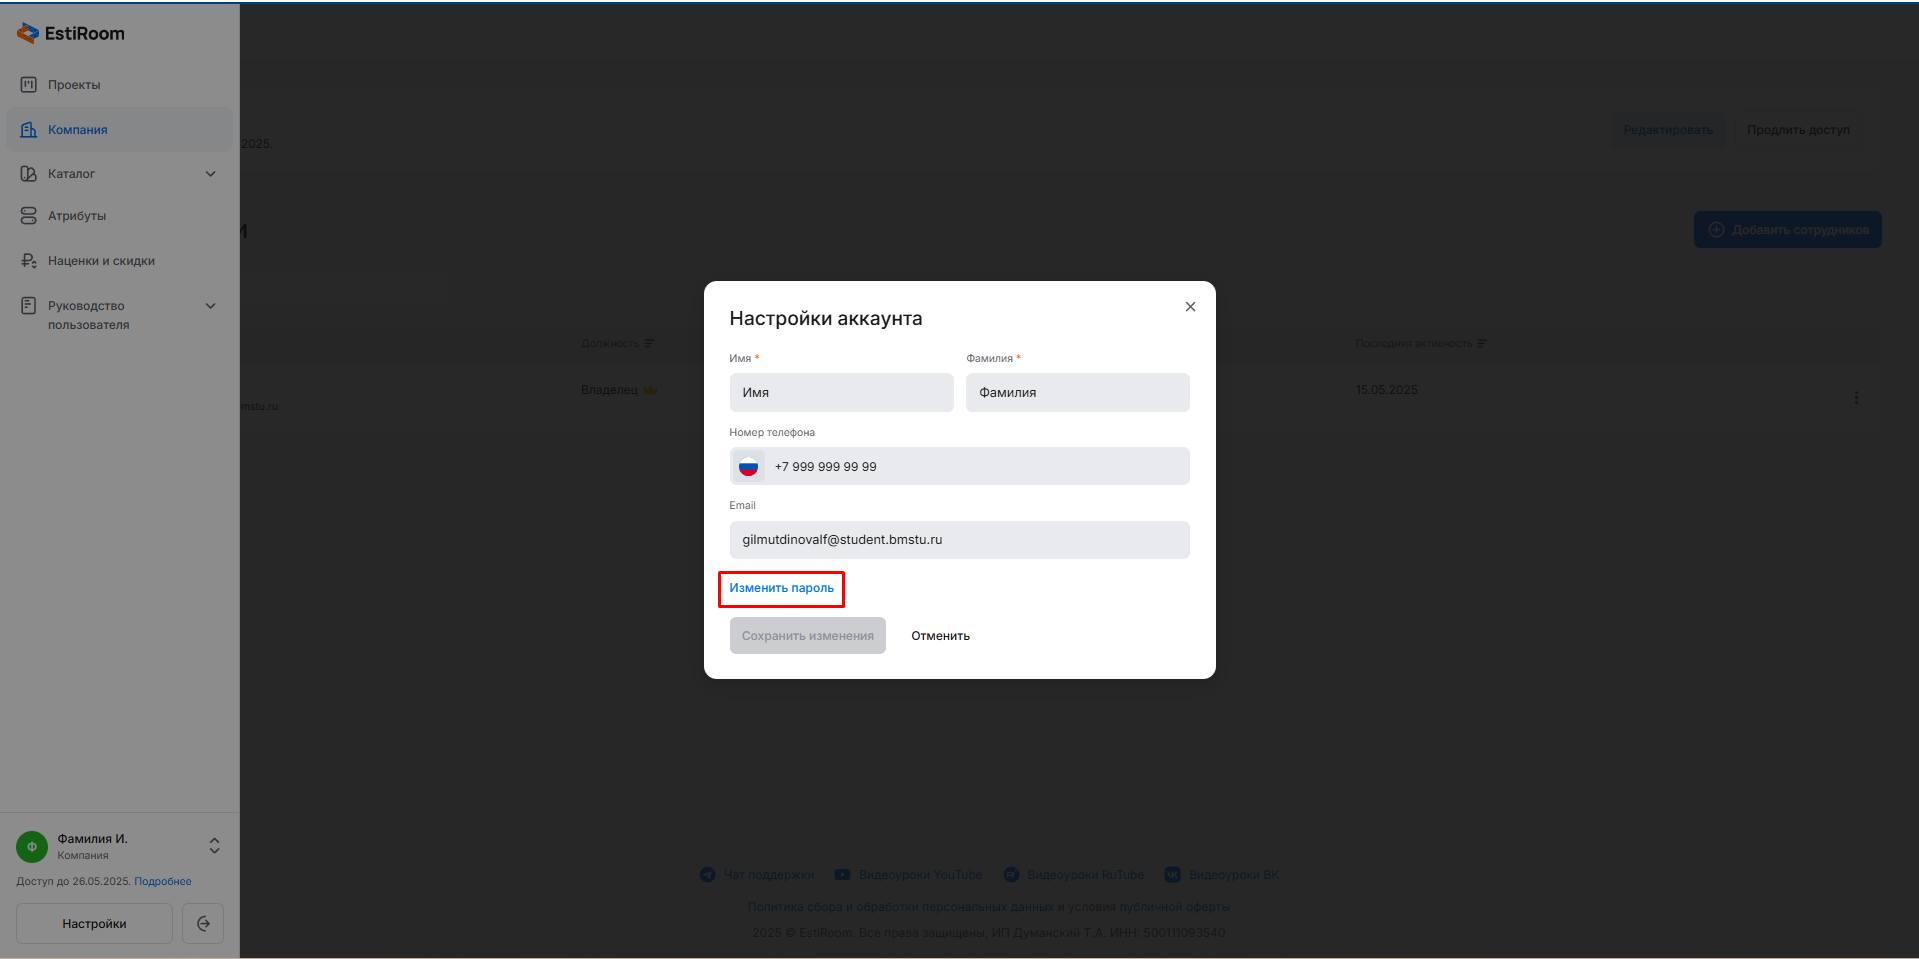Click the Фамилия input field
The width and height of the screenshot is (1919, 959).
coord(1077,393)
